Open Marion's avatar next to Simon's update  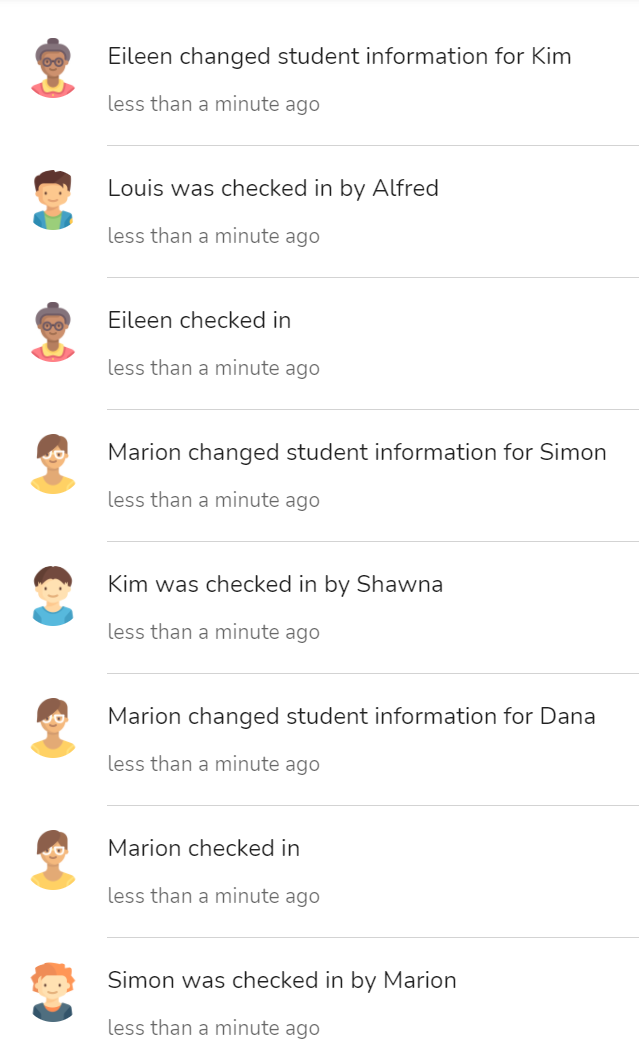pyautogui.click(x=54, y=464)
